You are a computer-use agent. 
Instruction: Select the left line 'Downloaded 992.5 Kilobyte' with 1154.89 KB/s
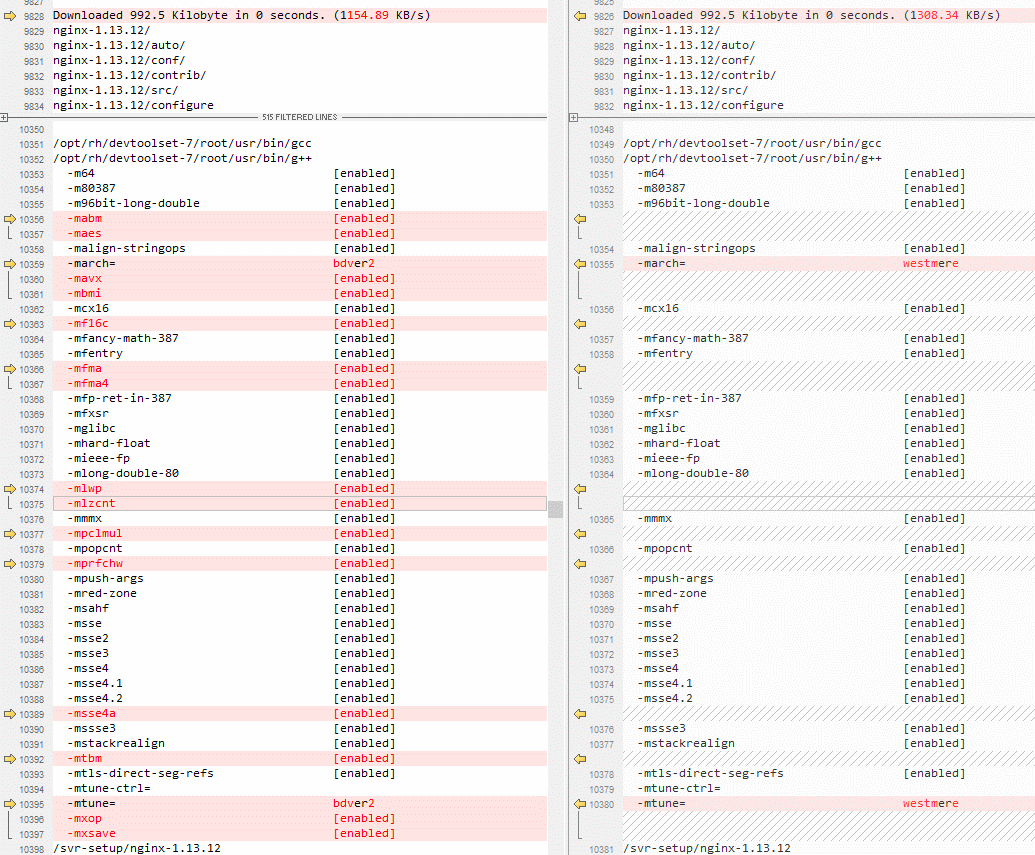click(300, 15)
